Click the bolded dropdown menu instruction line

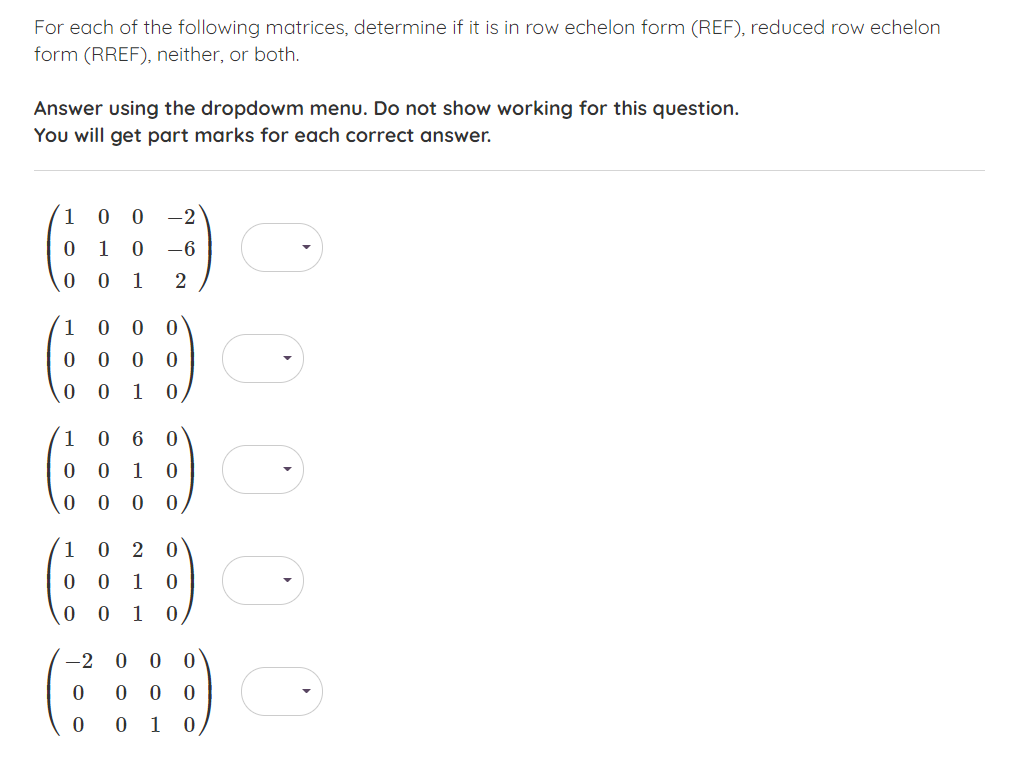click(386, 108)
